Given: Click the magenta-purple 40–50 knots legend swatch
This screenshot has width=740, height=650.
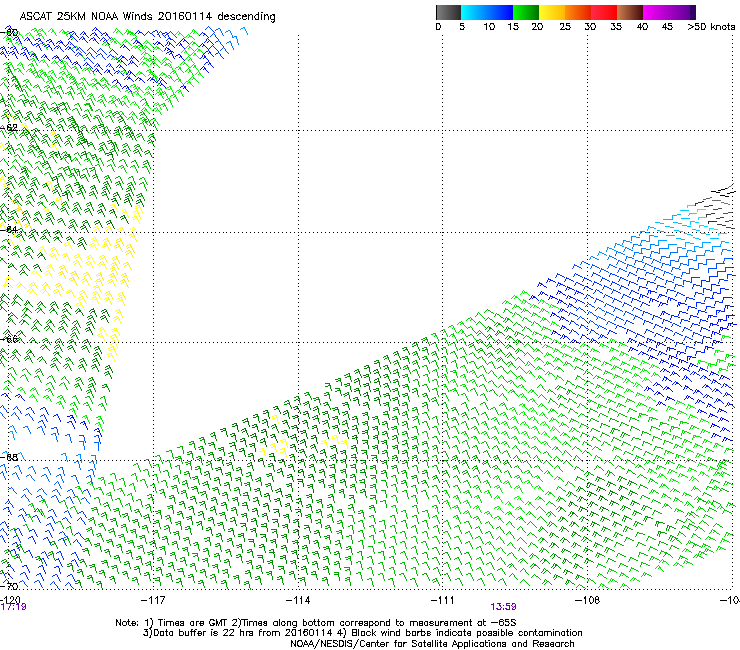Looking at the screenshot, I should [669, 12].
